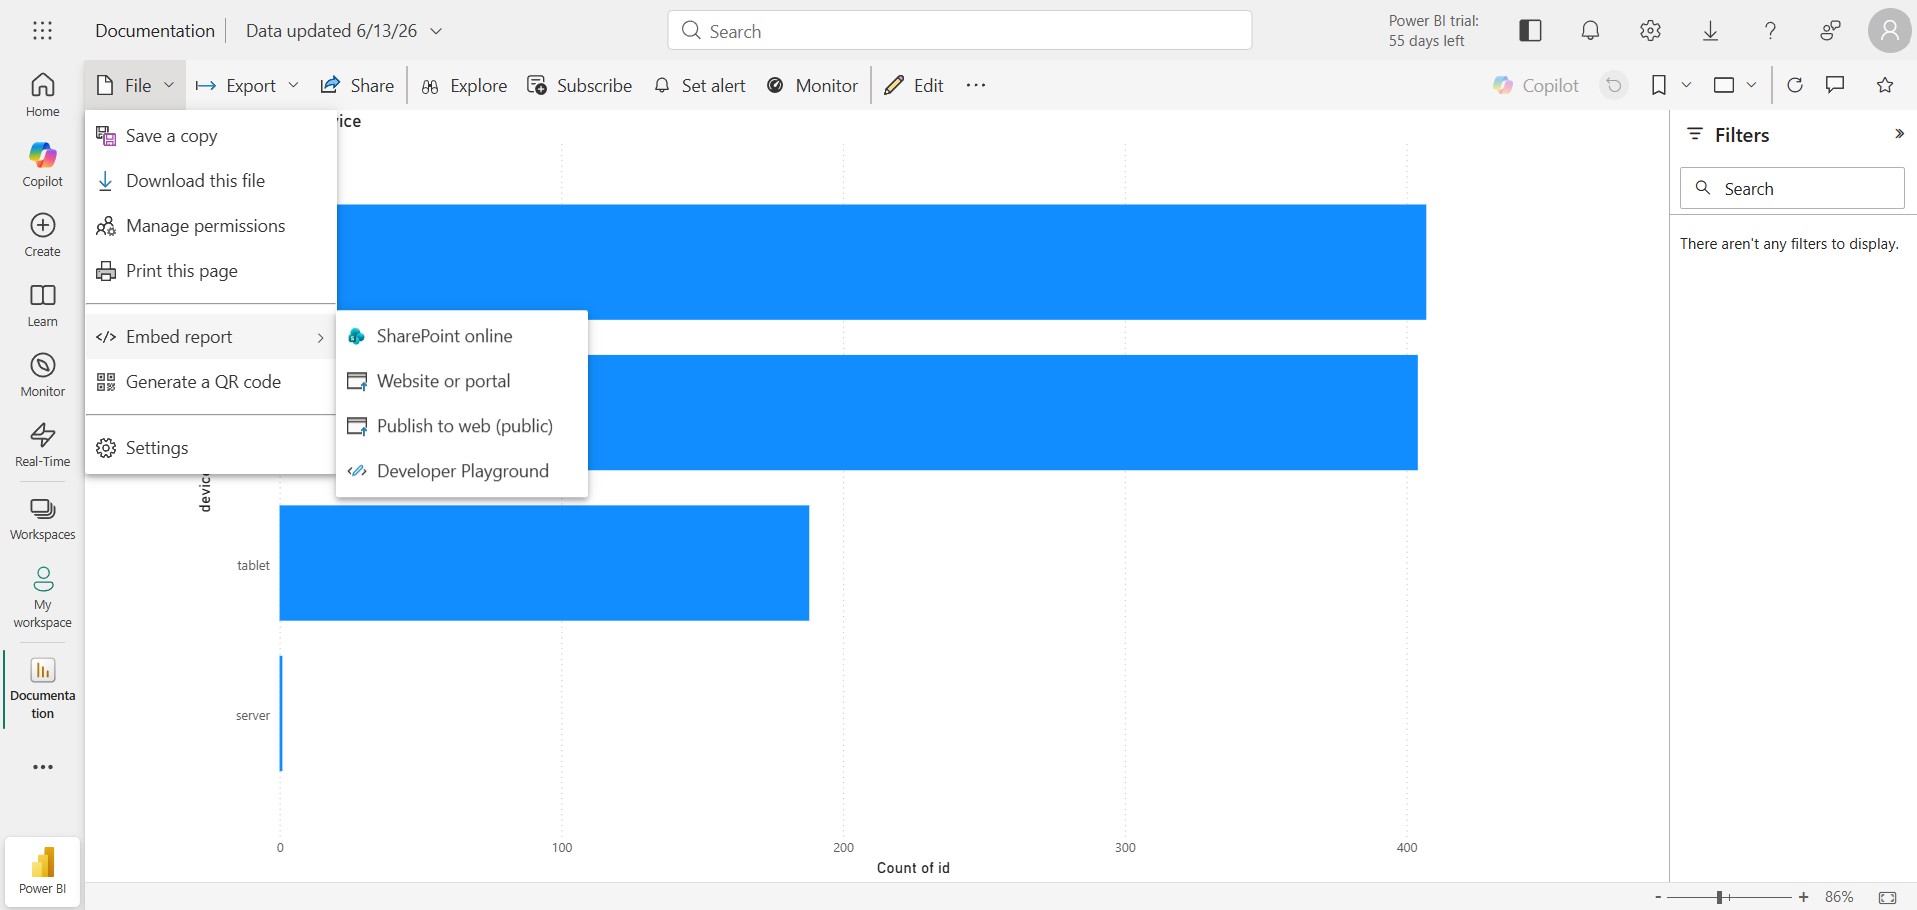Select Print this page

[210, 271]
